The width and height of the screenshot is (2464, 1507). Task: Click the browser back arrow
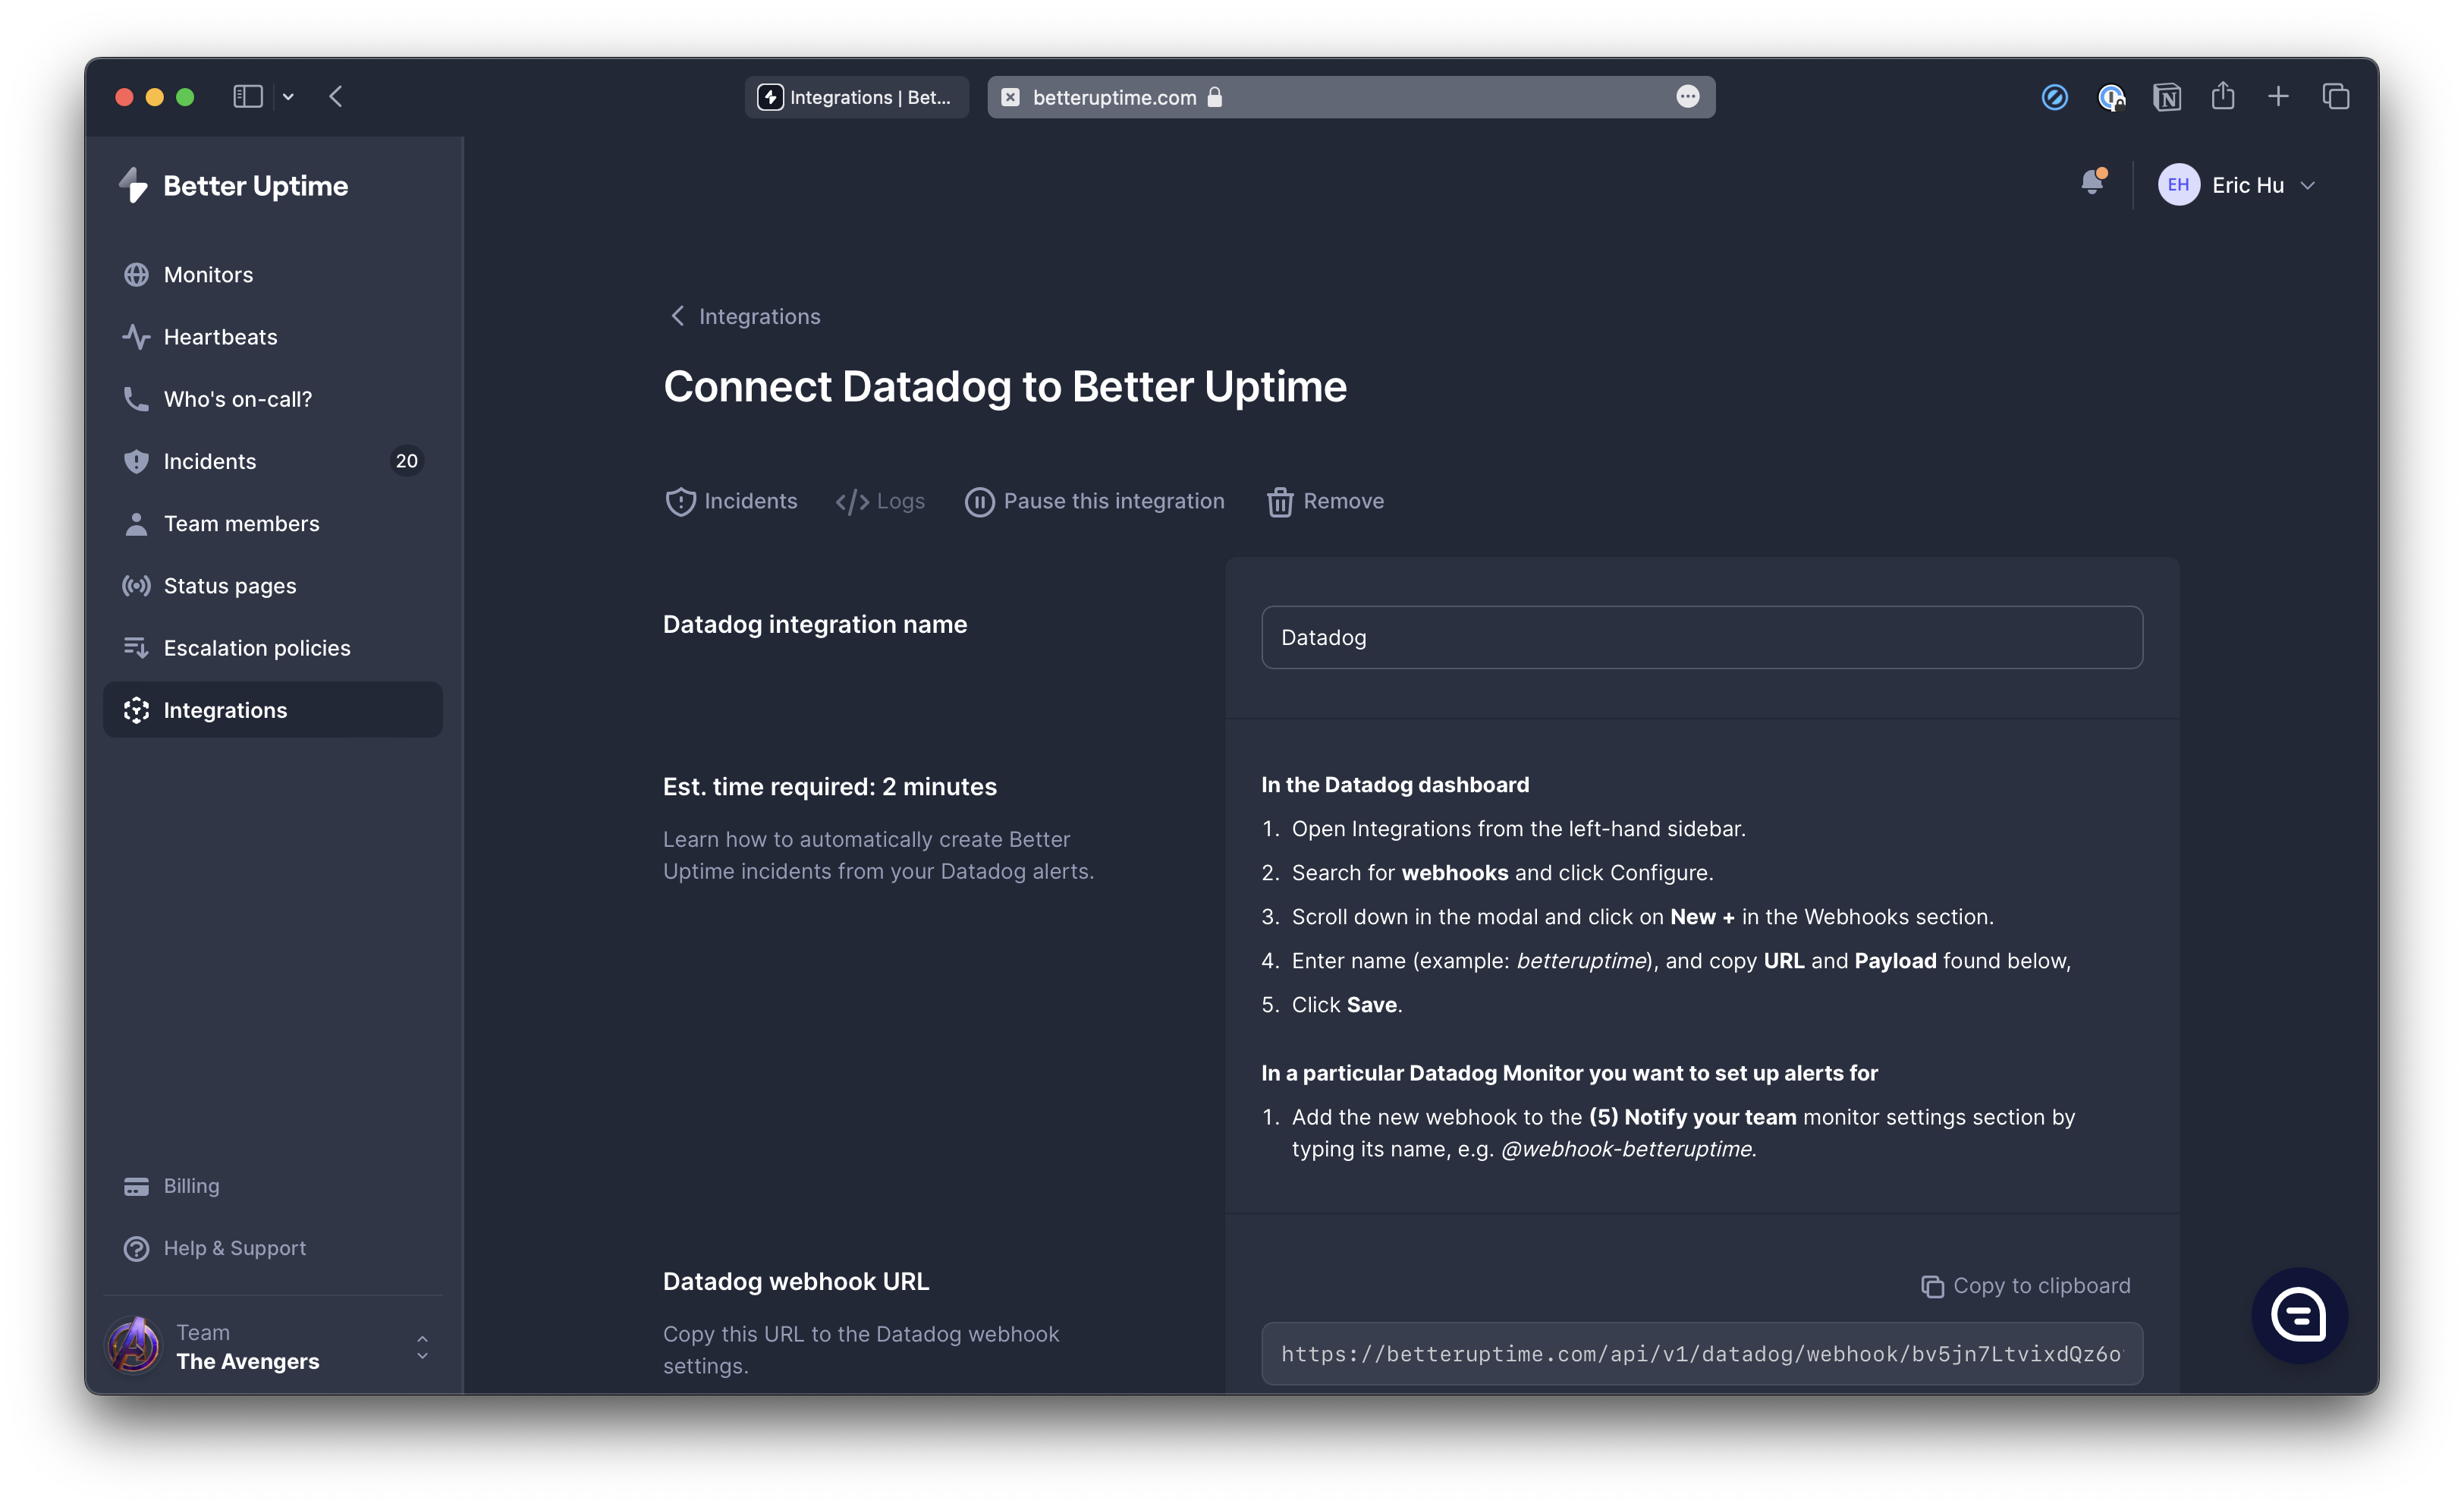tap(336, 96)
